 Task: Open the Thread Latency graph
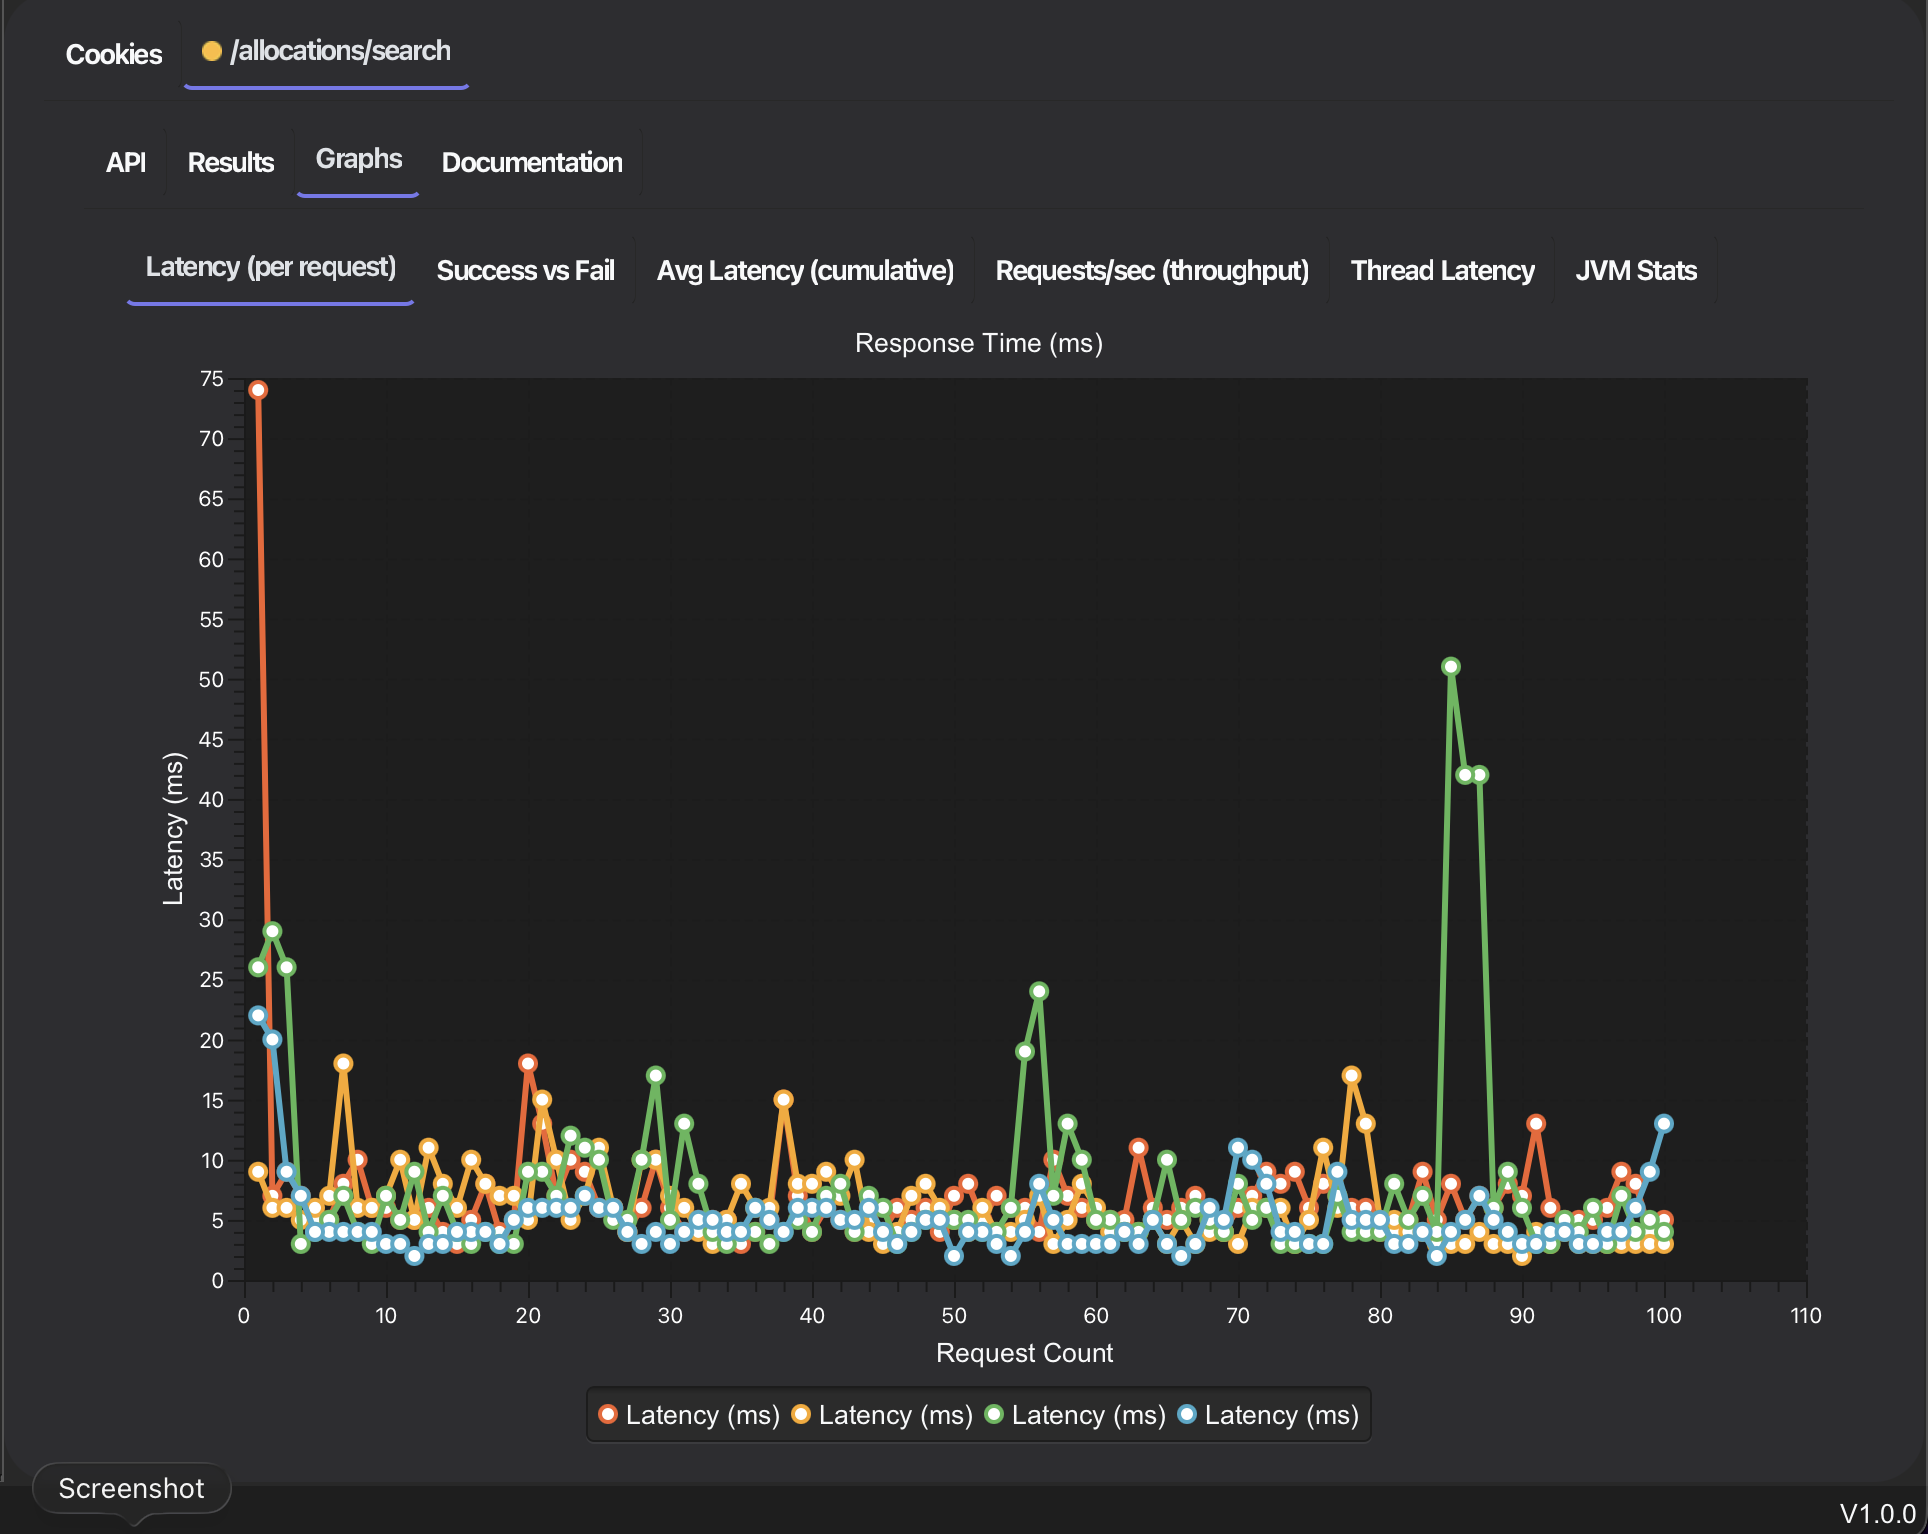[x=1441, y=270]
